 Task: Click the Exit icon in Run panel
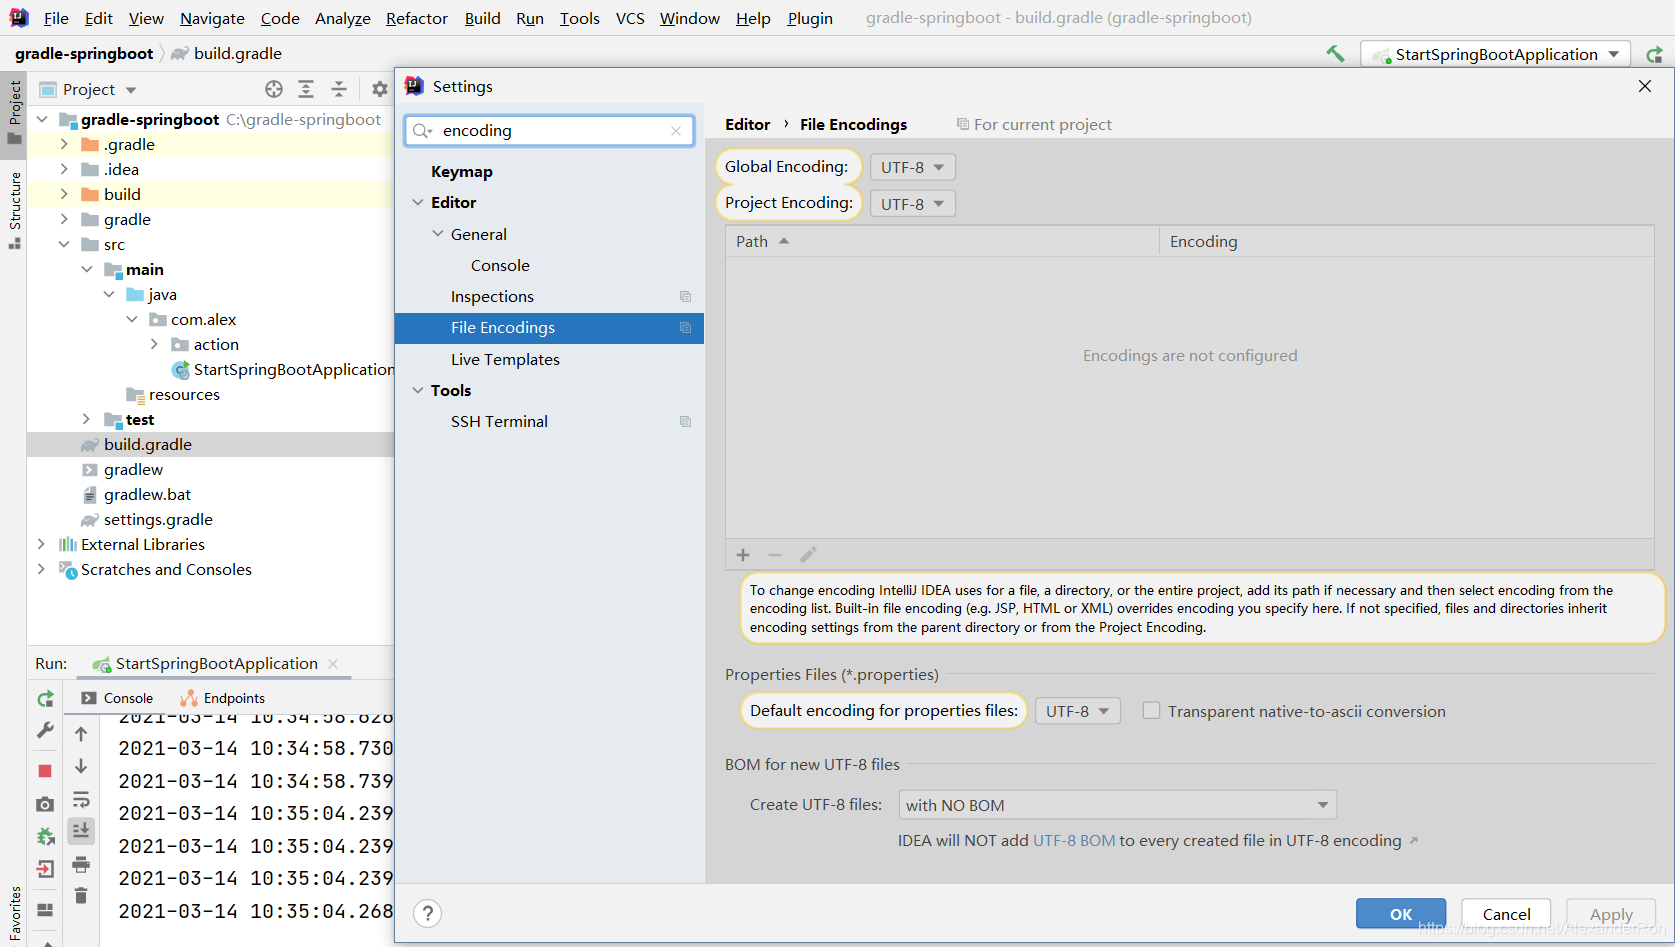tap(45, 869)
